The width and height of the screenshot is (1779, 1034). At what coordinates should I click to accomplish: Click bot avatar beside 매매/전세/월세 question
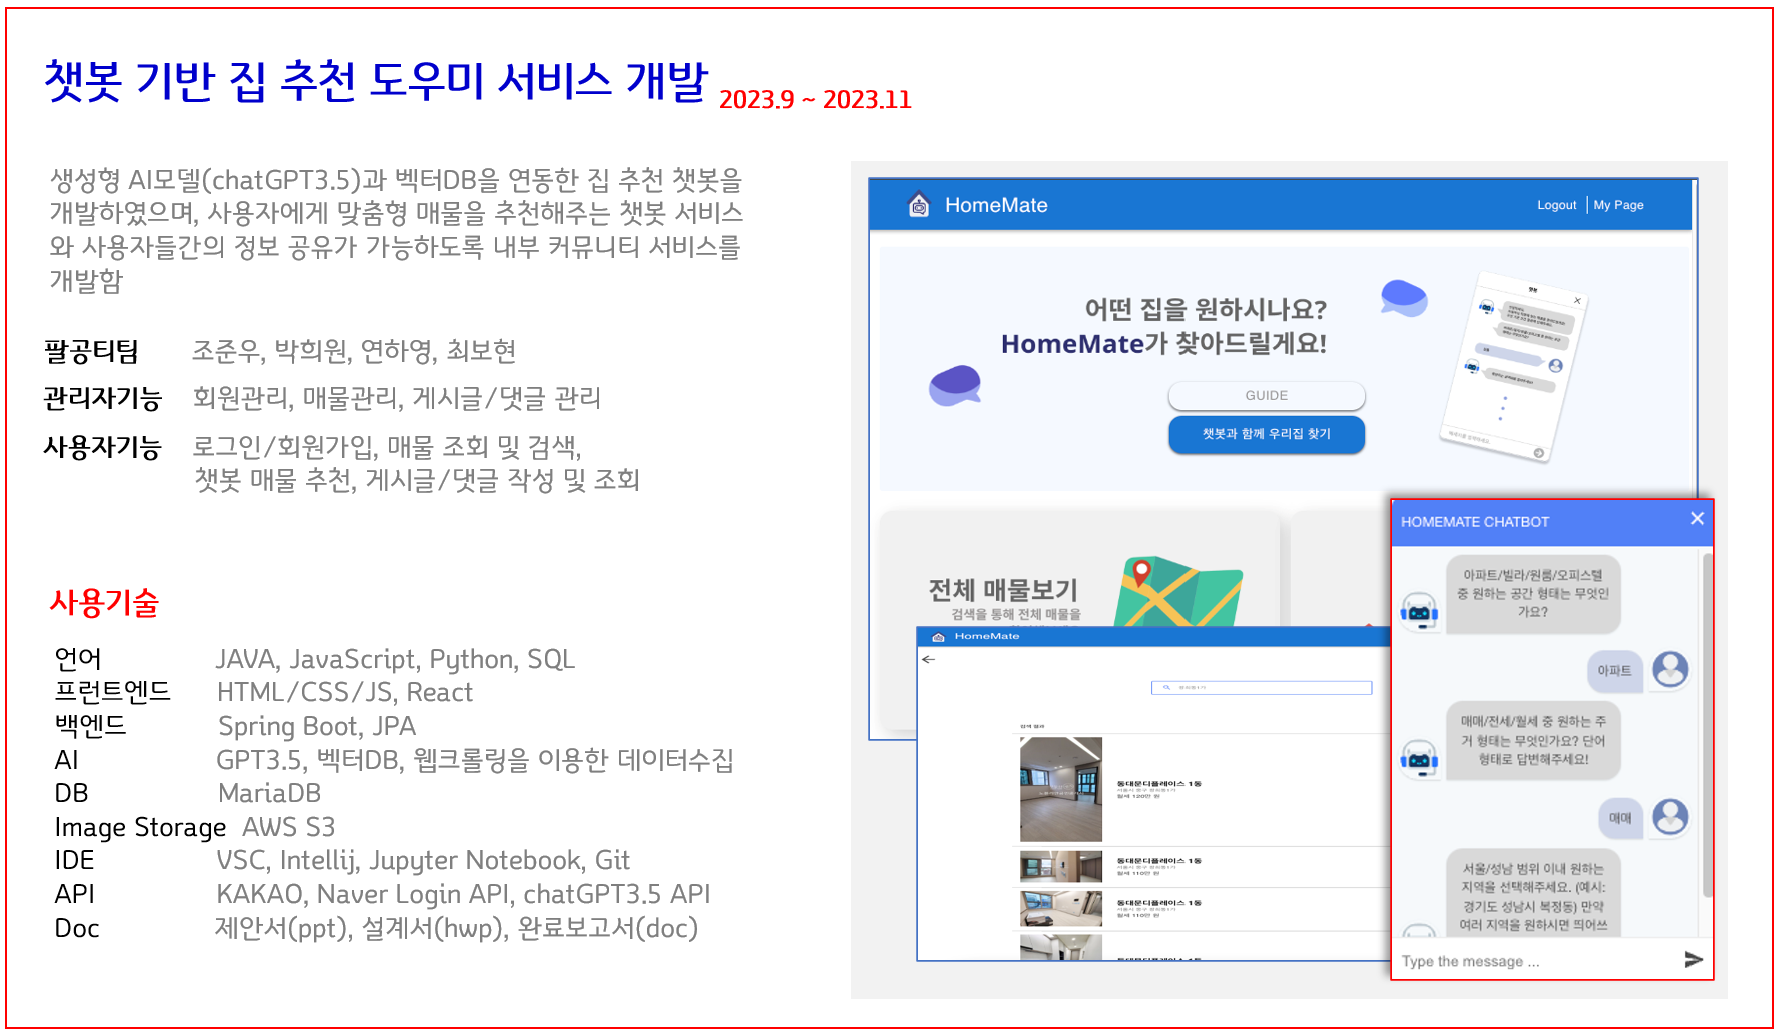point(1419,758)
